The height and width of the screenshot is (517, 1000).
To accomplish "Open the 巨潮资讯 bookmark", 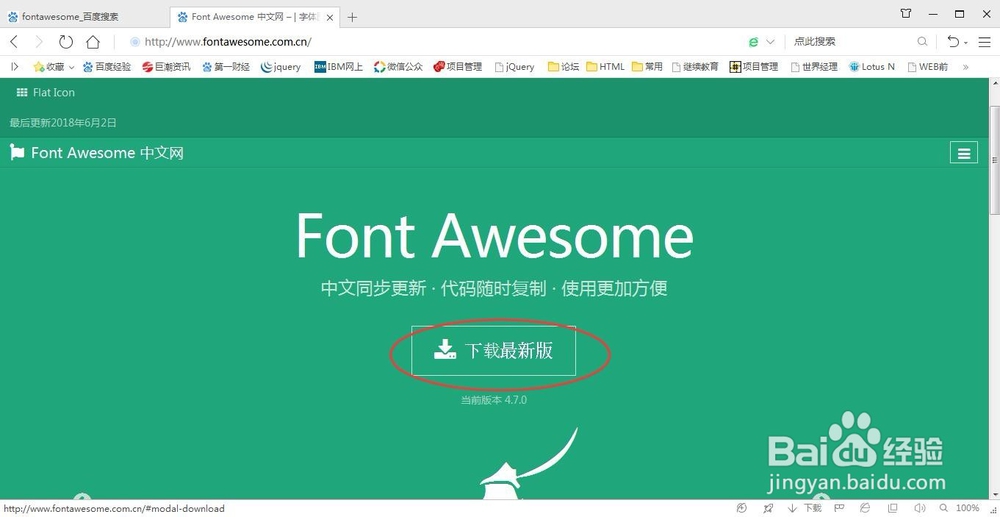I will (166, 66).
